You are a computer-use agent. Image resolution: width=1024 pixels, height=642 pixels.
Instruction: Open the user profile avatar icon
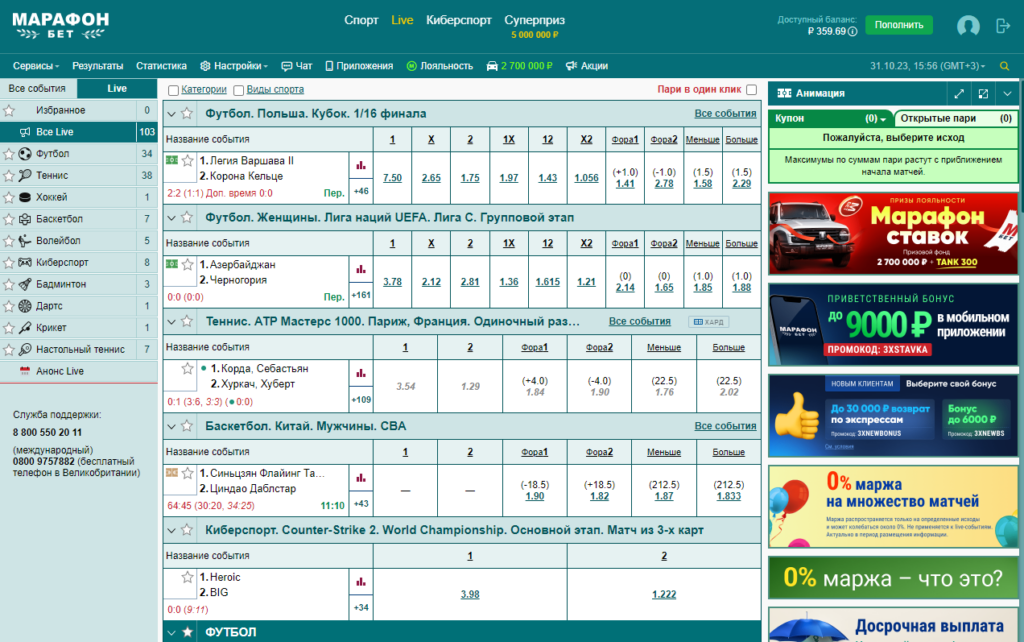(968, 25)
